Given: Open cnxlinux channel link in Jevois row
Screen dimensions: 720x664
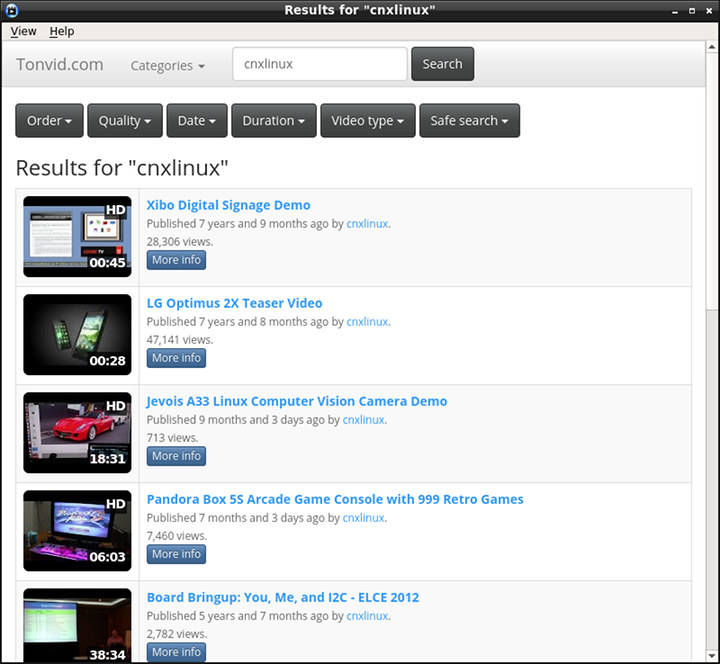Looking at the screenshot, I should point(364,420).
